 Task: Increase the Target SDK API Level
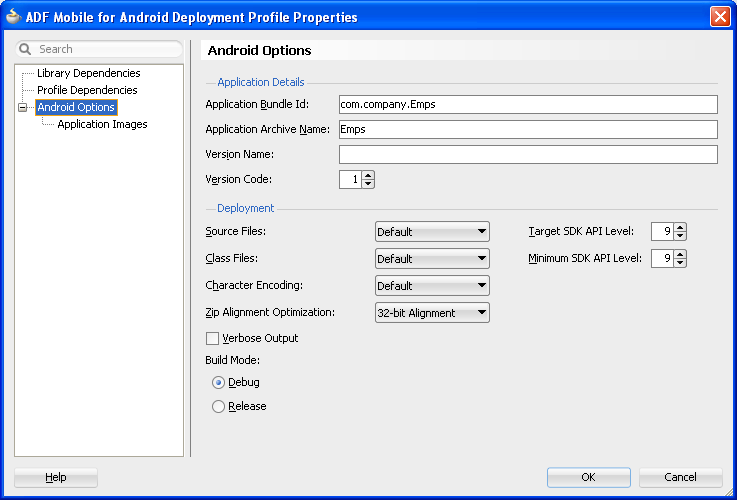click(x=680, y=227)
